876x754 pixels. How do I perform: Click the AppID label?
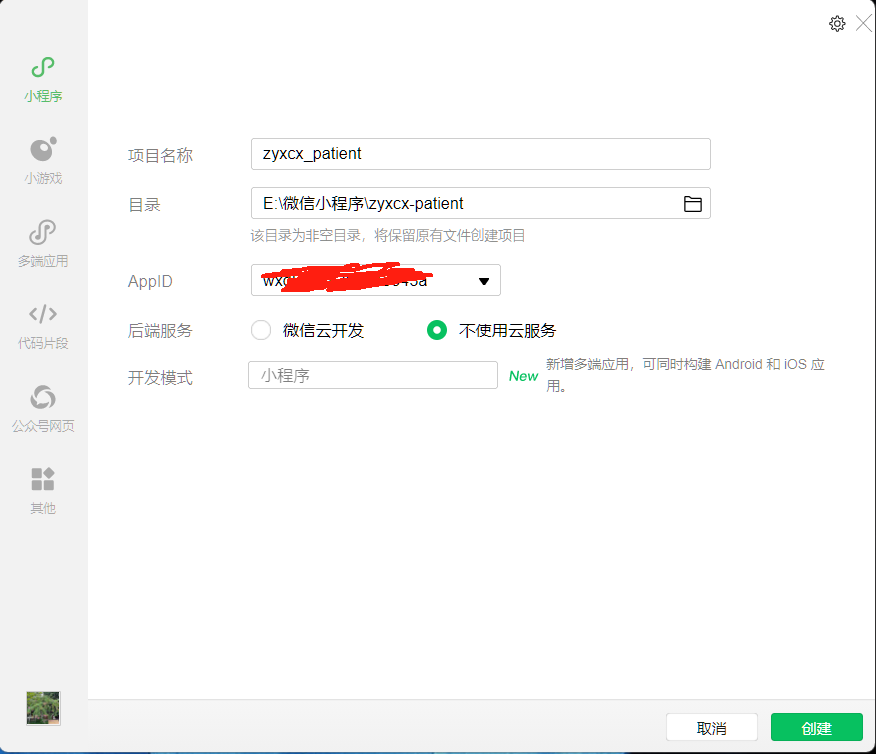point(150,281)
